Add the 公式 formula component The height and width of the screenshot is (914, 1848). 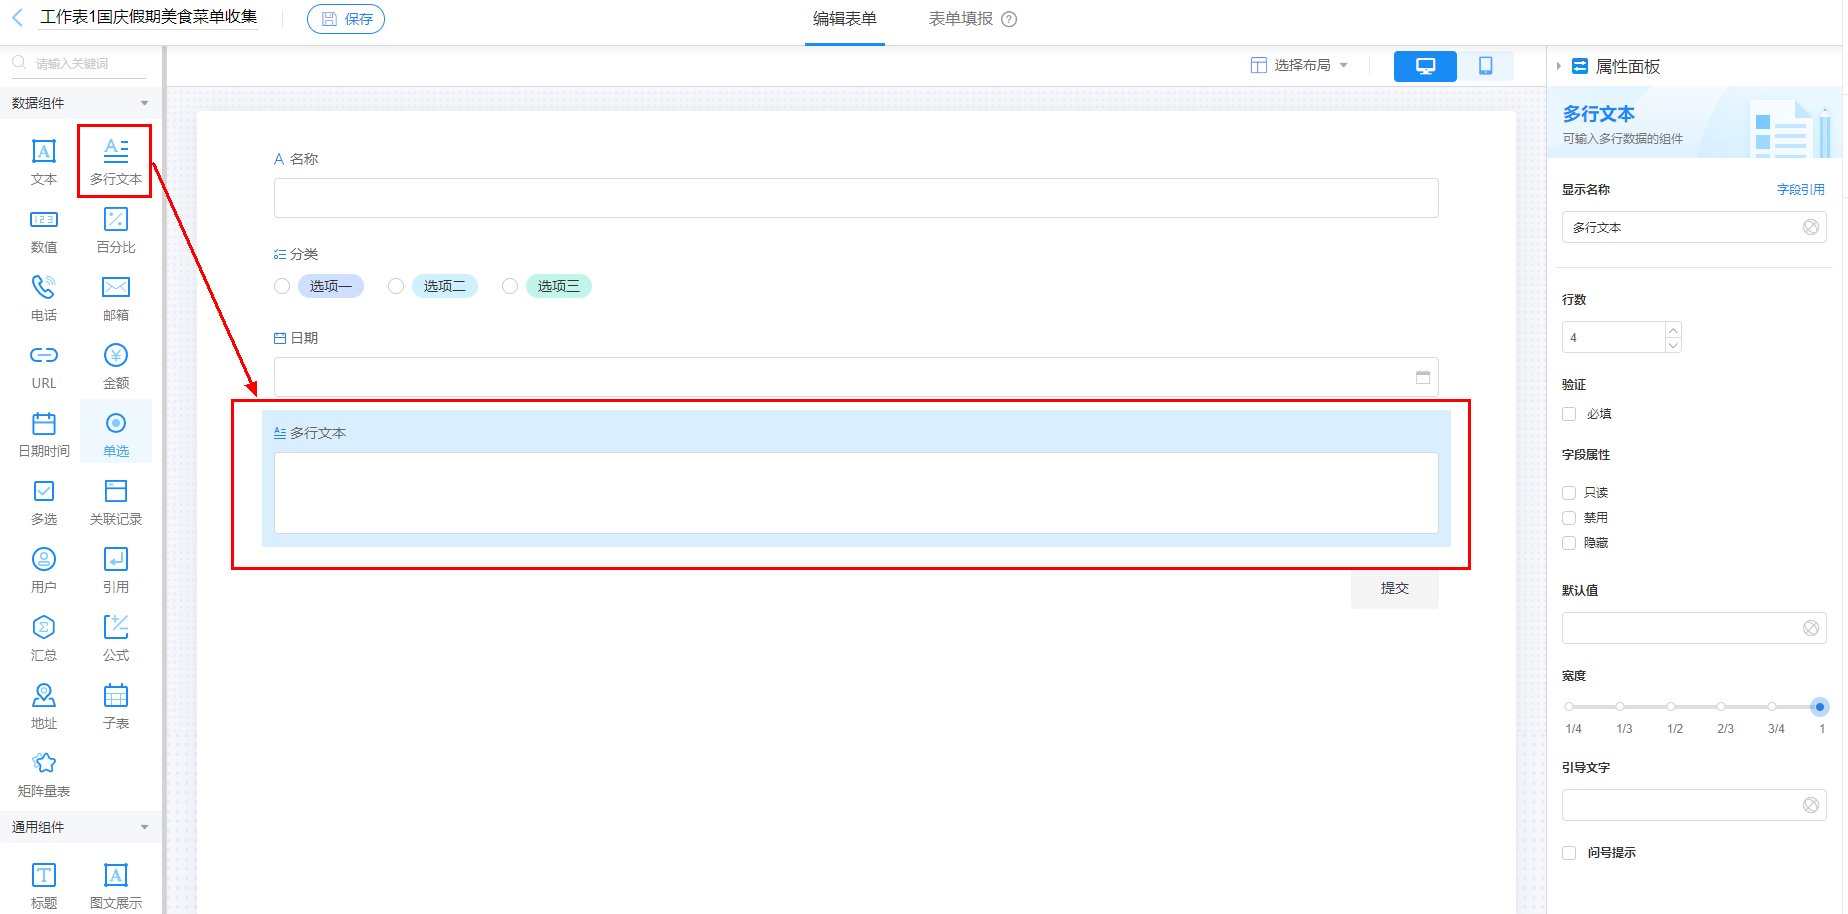(116, 639)
